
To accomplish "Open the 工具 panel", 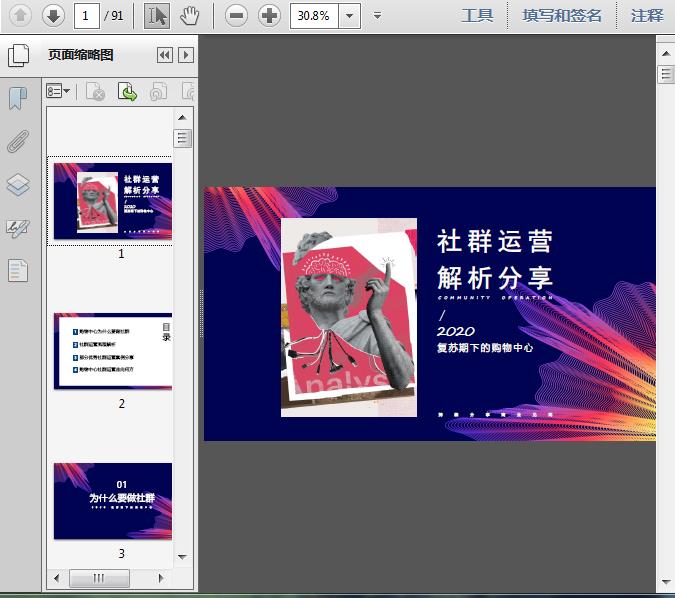I will [477, 15].
